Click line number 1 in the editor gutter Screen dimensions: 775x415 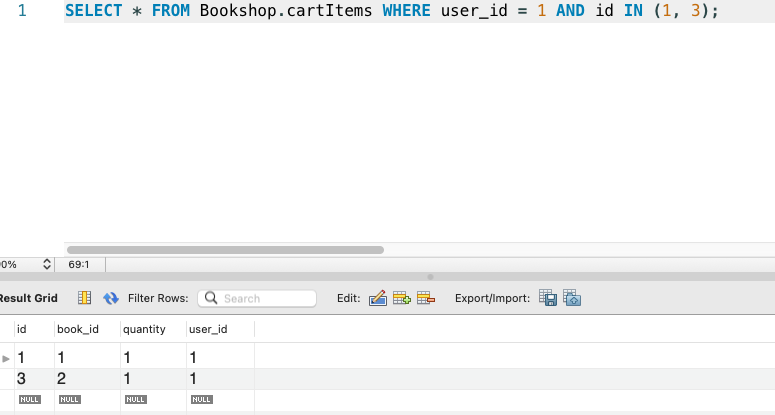22,10
